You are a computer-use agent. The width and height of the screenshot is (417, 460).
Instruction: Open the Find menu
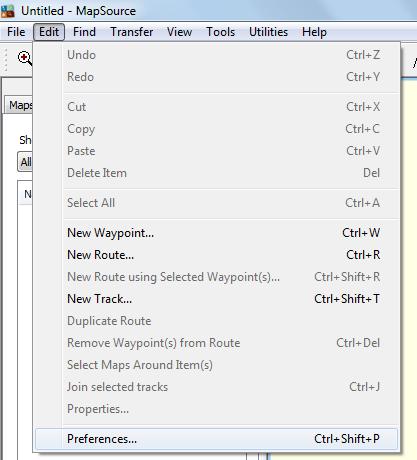click(84, 32)
